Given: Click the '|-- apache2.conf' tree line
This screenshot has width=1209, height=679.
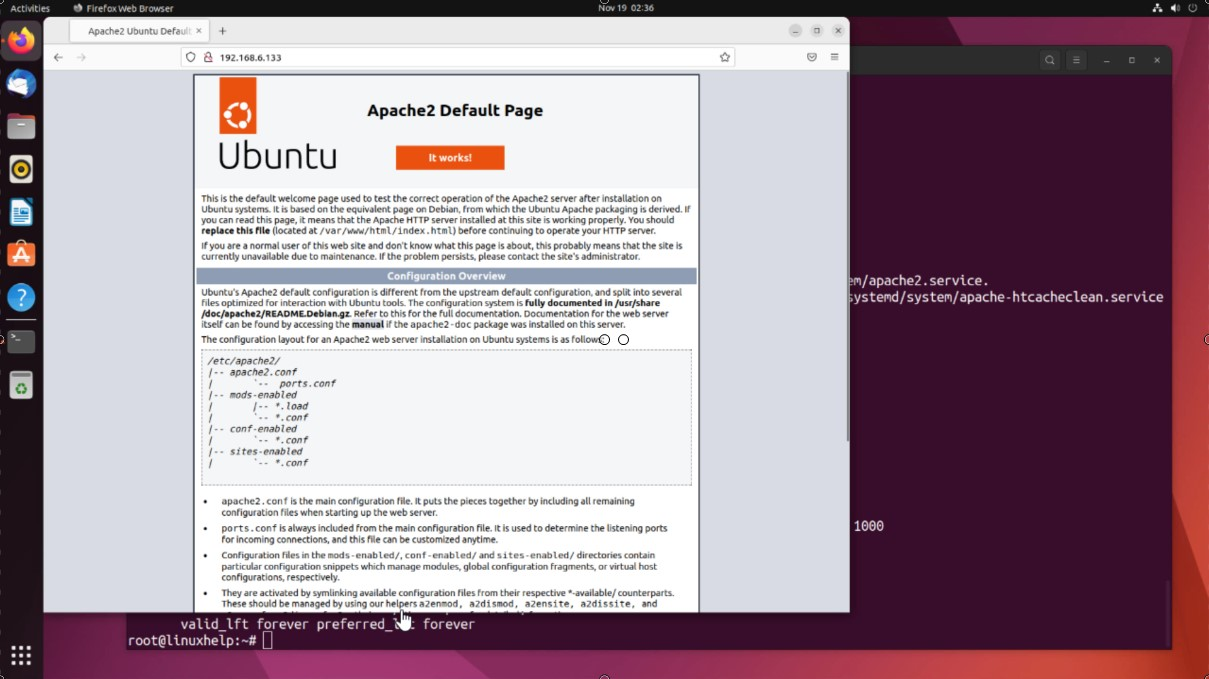Looking at the screenshot, I should pos(252,372).
